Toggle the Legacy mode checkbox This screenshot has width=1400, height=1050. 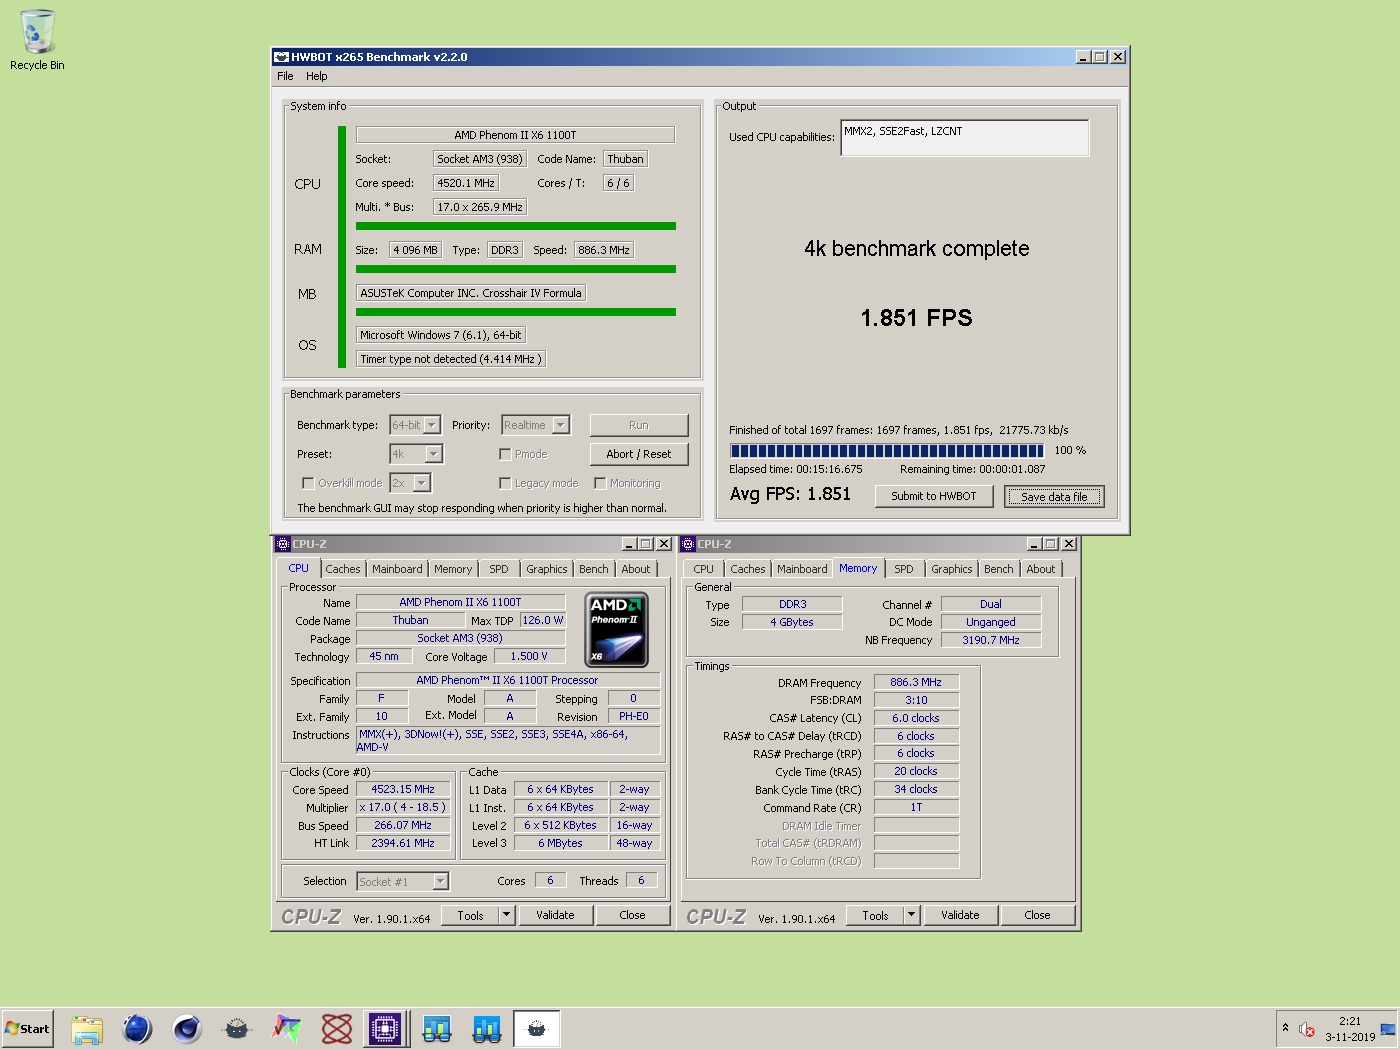505,483
